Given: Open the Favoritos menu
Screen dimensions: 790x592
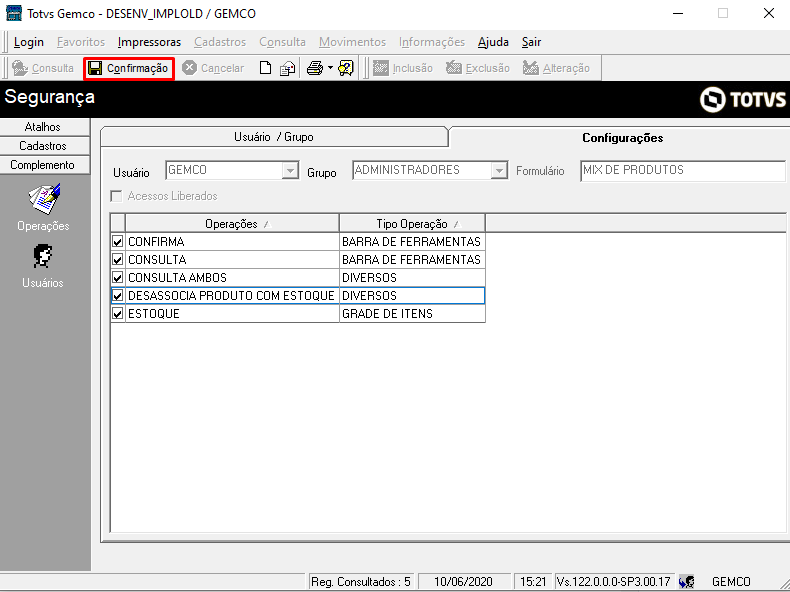Looking at the screenshot, I should pos(81,42).
